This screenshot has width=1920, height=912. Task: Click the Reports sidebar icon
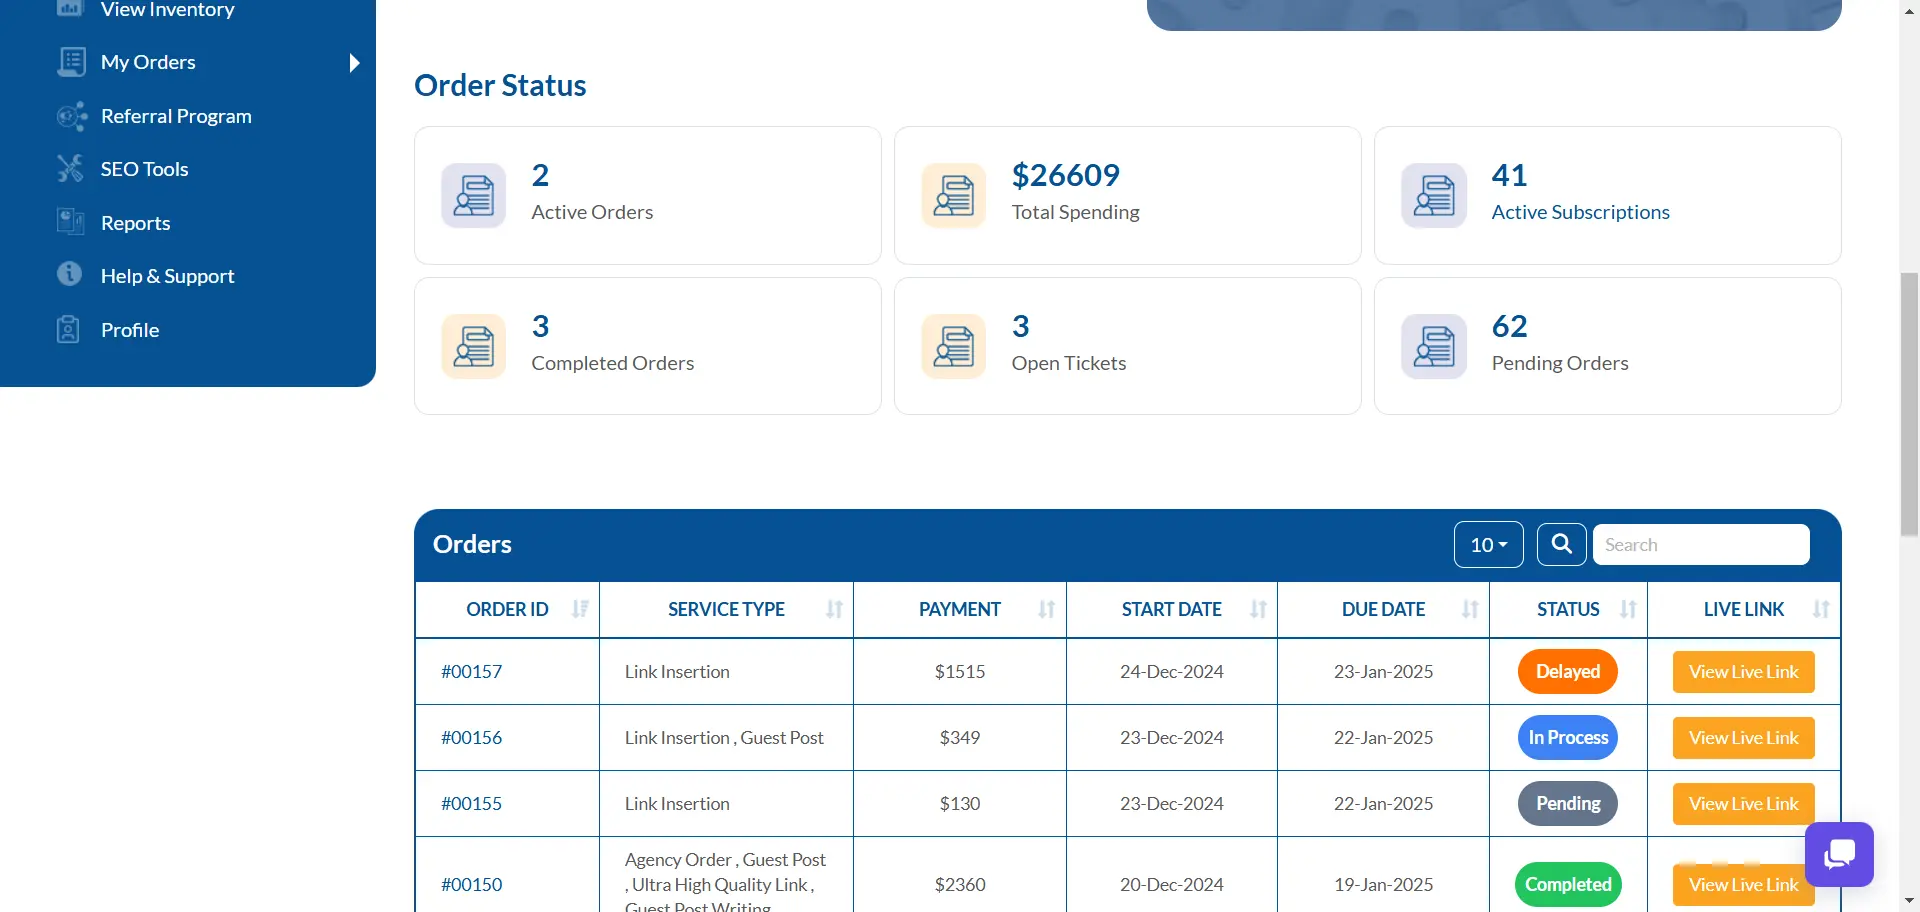click(x=70, y=222)
